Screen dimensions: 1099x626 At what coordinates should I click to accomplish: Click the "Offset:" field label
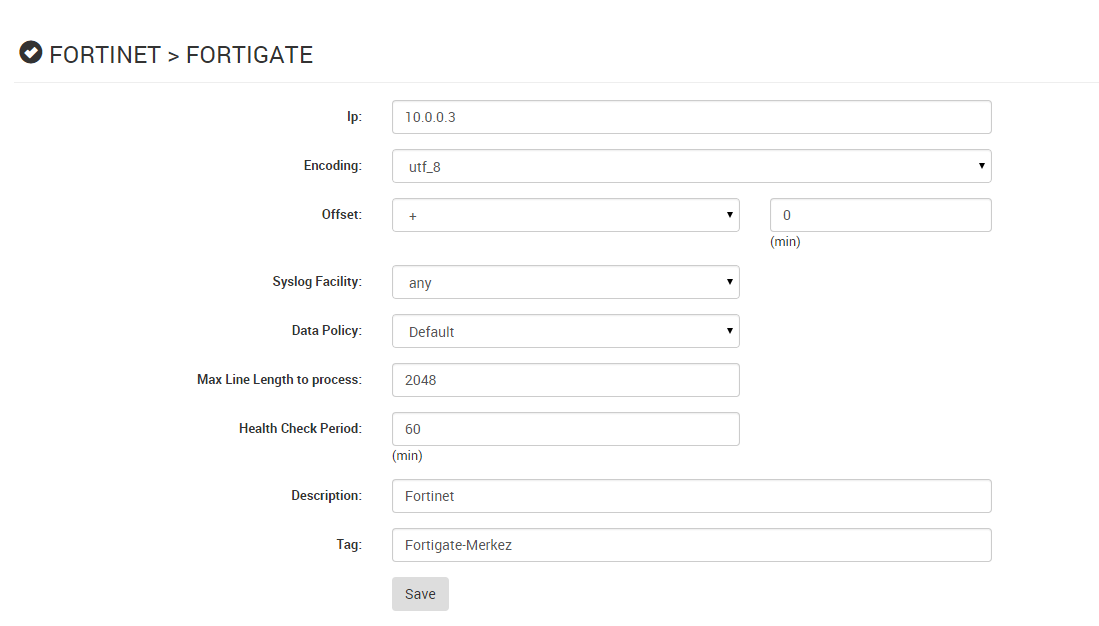341,214
